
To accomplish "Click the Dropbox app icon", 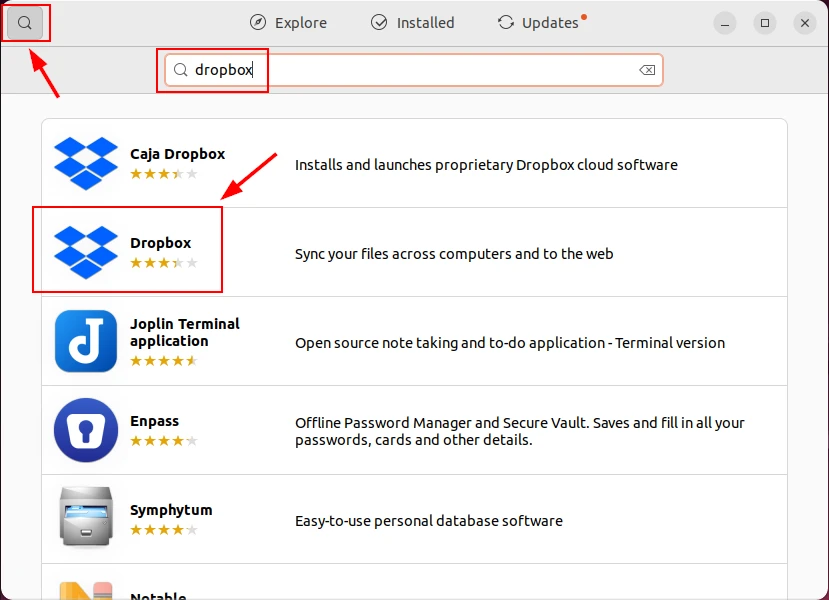I will click(86, 252).
